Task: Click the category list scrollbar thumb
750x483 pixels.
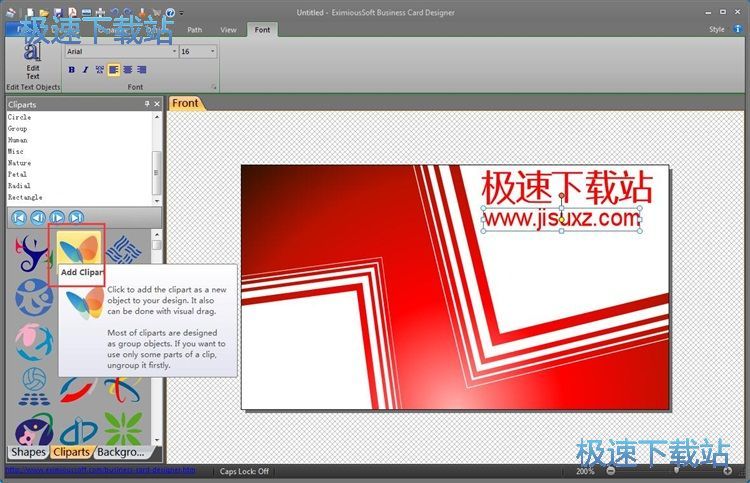Action: click(156, 172)
